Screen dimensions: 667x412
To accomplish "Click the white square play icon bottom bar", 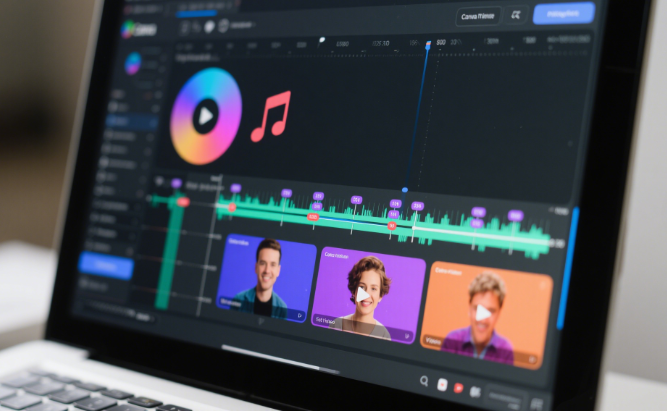I will pos(442,385).
